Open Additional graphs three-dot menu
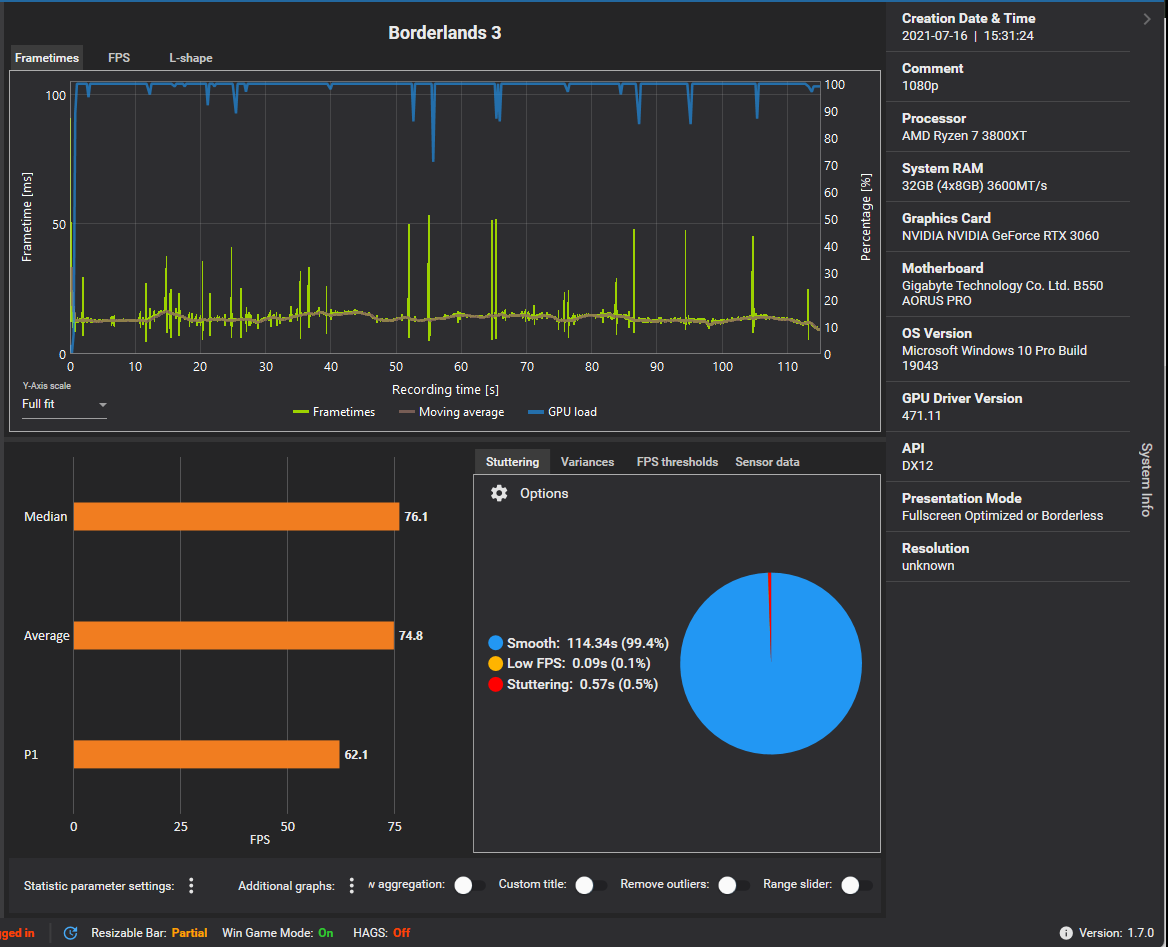Image resolution: width=1168 pixels, height=947 pixels. pyautogui.click(x=352, y=885)
